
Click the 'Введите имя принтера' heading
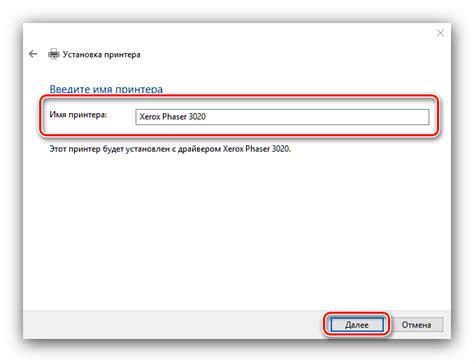(x=106, y=89)
